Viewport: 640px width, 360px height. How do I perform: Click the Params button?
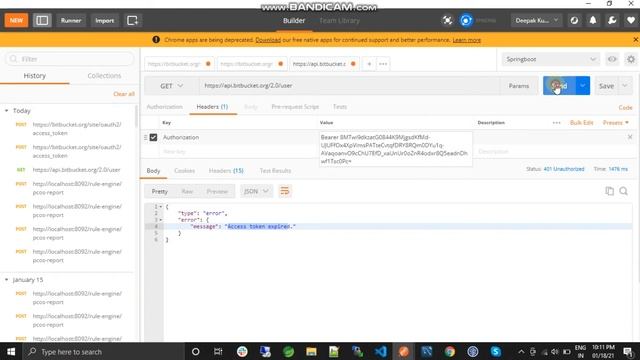pyautogui.click(x=519, y=86)
